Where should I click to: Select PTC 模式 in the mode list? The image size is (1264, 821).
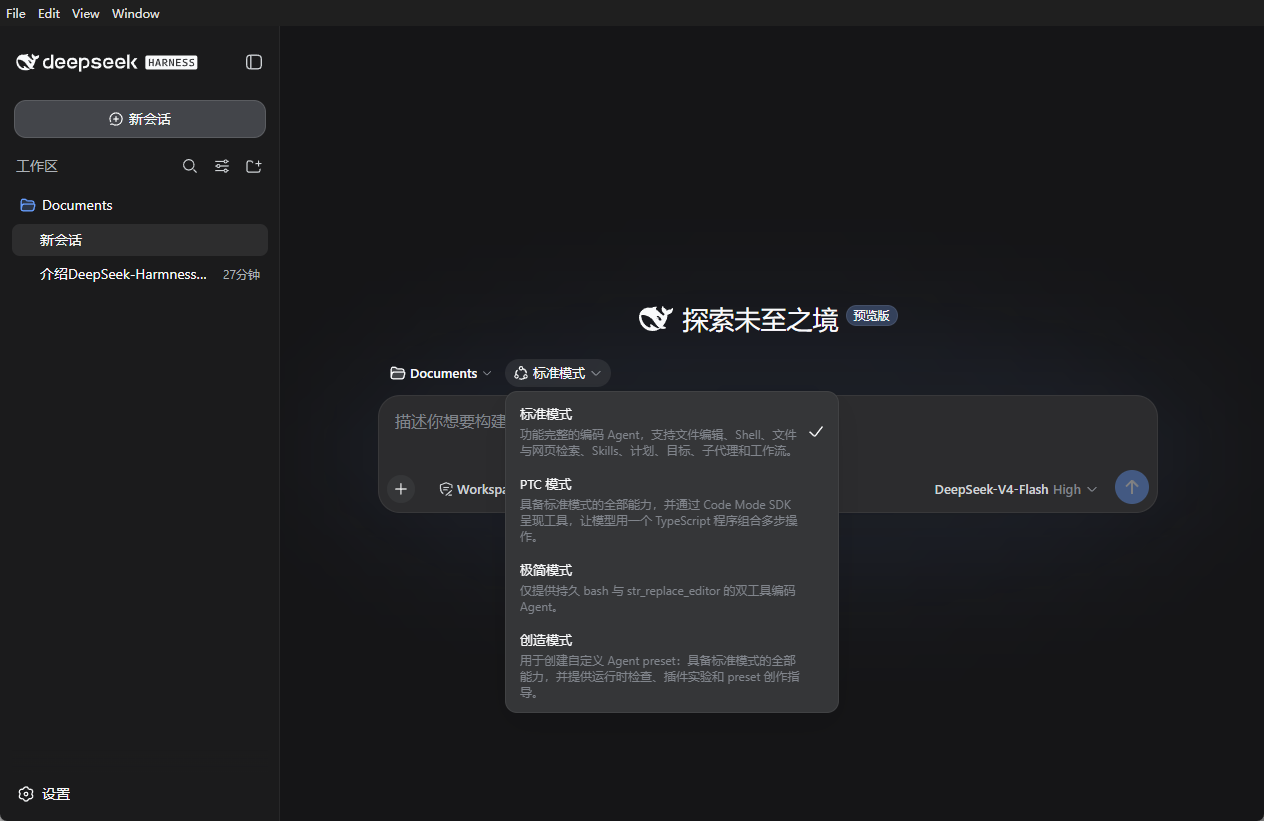click(x=672, y=510)
